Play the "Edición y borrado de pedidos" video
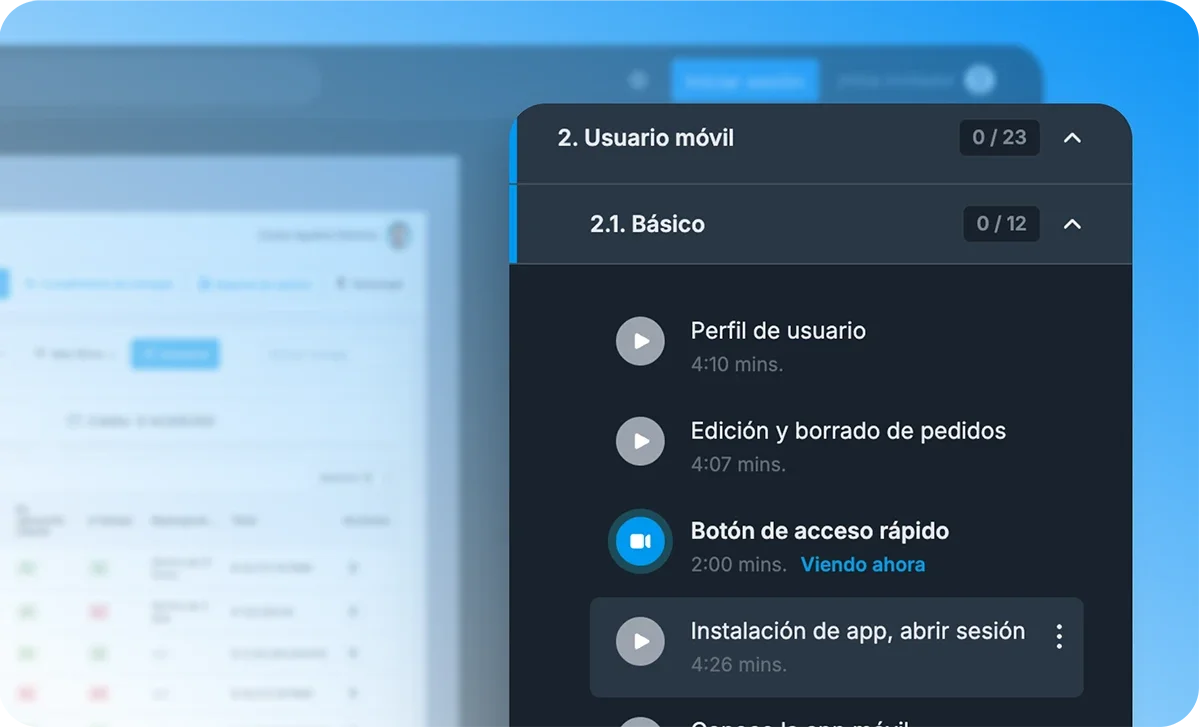Viewport: 1199px width, 727px height. coord(640,441)
